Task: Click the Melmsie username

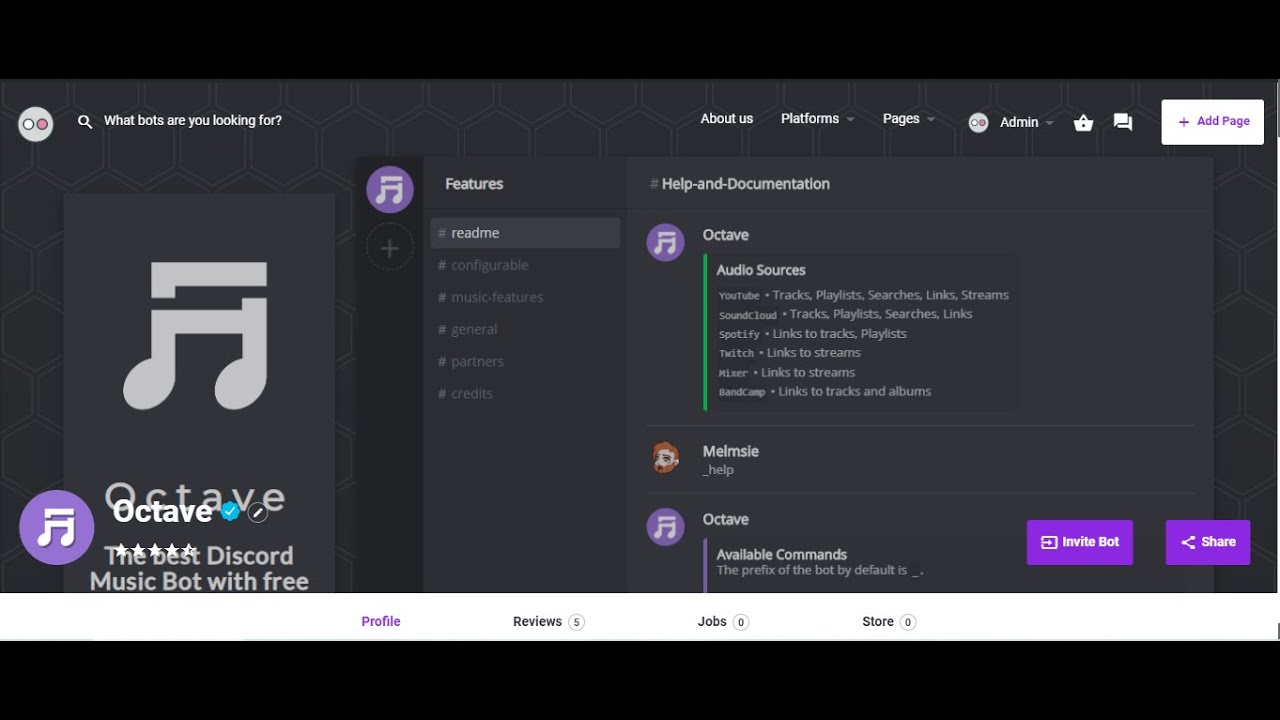Action: (x=731, y=451)
